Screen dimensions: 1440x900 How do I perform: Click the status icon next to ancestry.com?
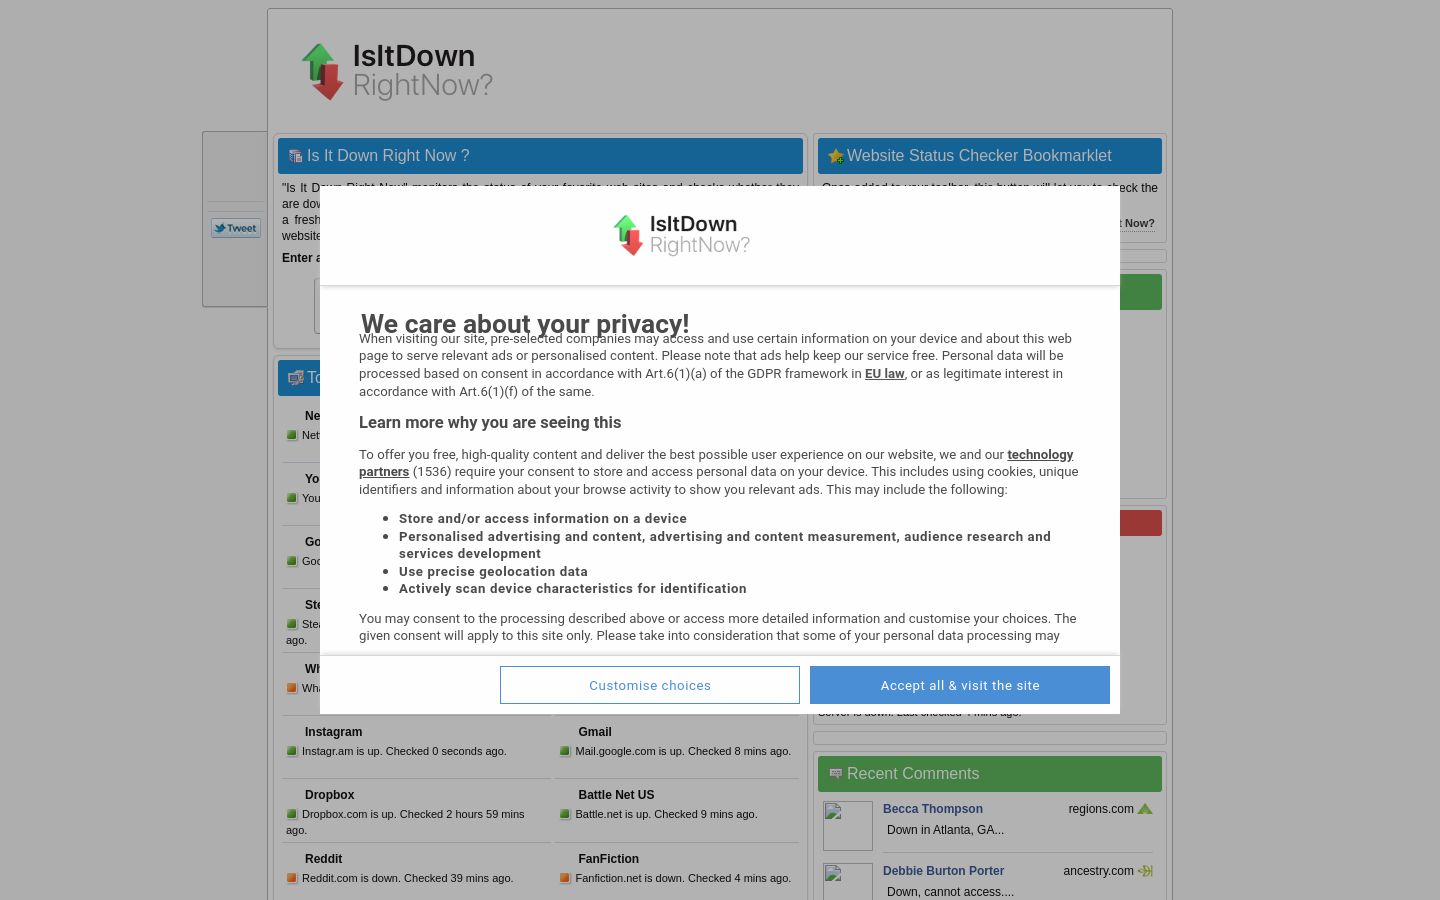click(x=1145, y=871)
